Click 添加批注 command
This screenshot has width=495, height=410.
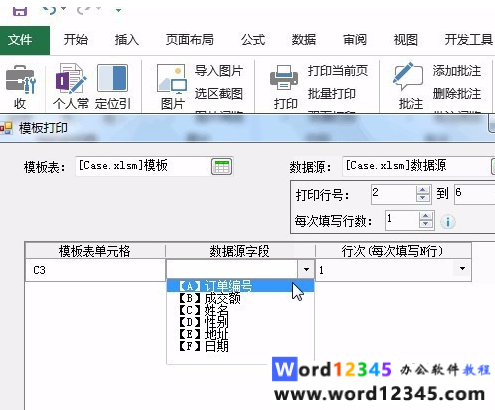pos(457,71)
